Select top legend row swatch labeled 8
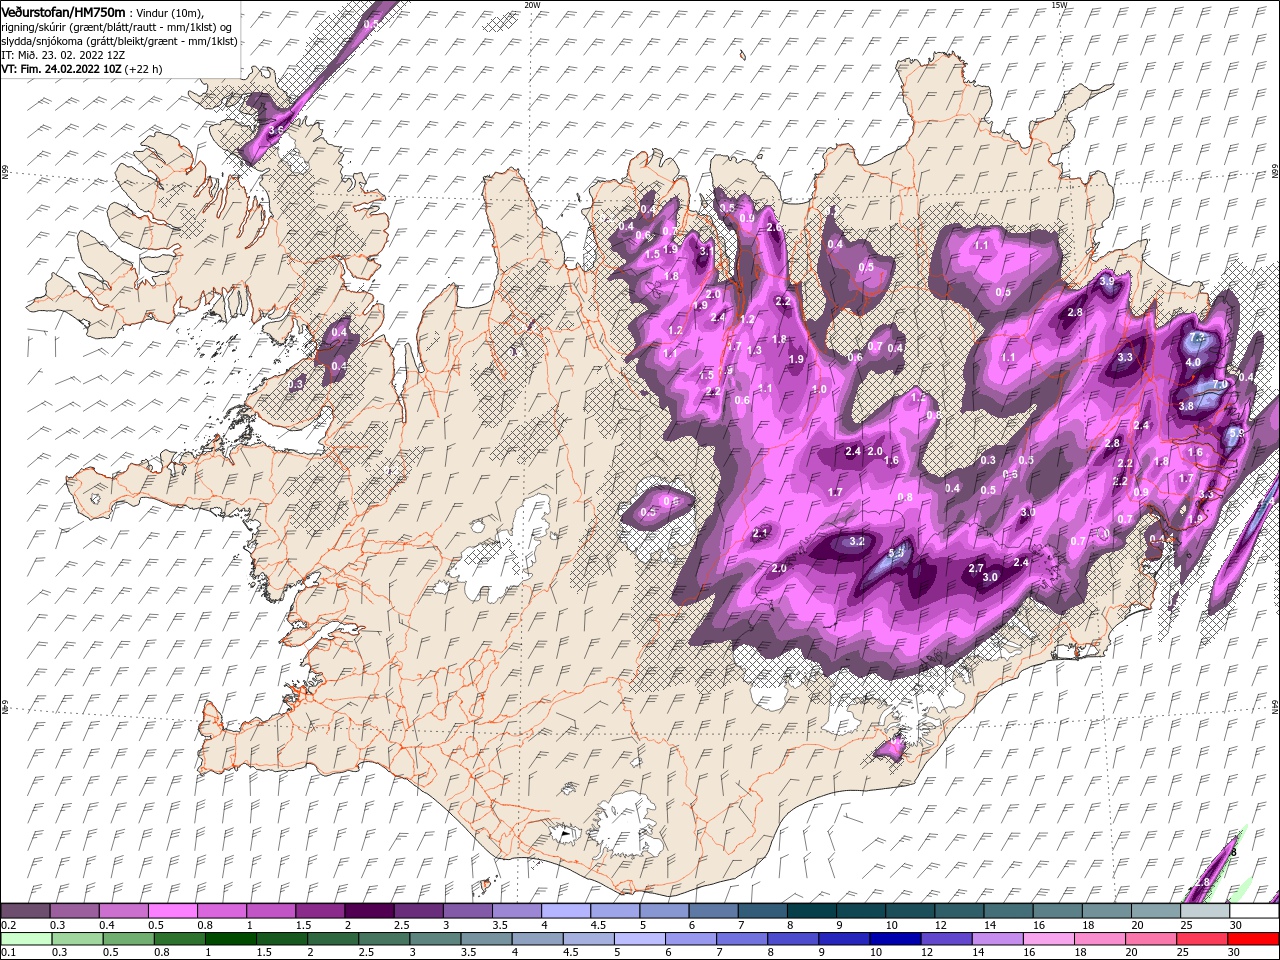The image size is (1280, 960). (812, 911)
